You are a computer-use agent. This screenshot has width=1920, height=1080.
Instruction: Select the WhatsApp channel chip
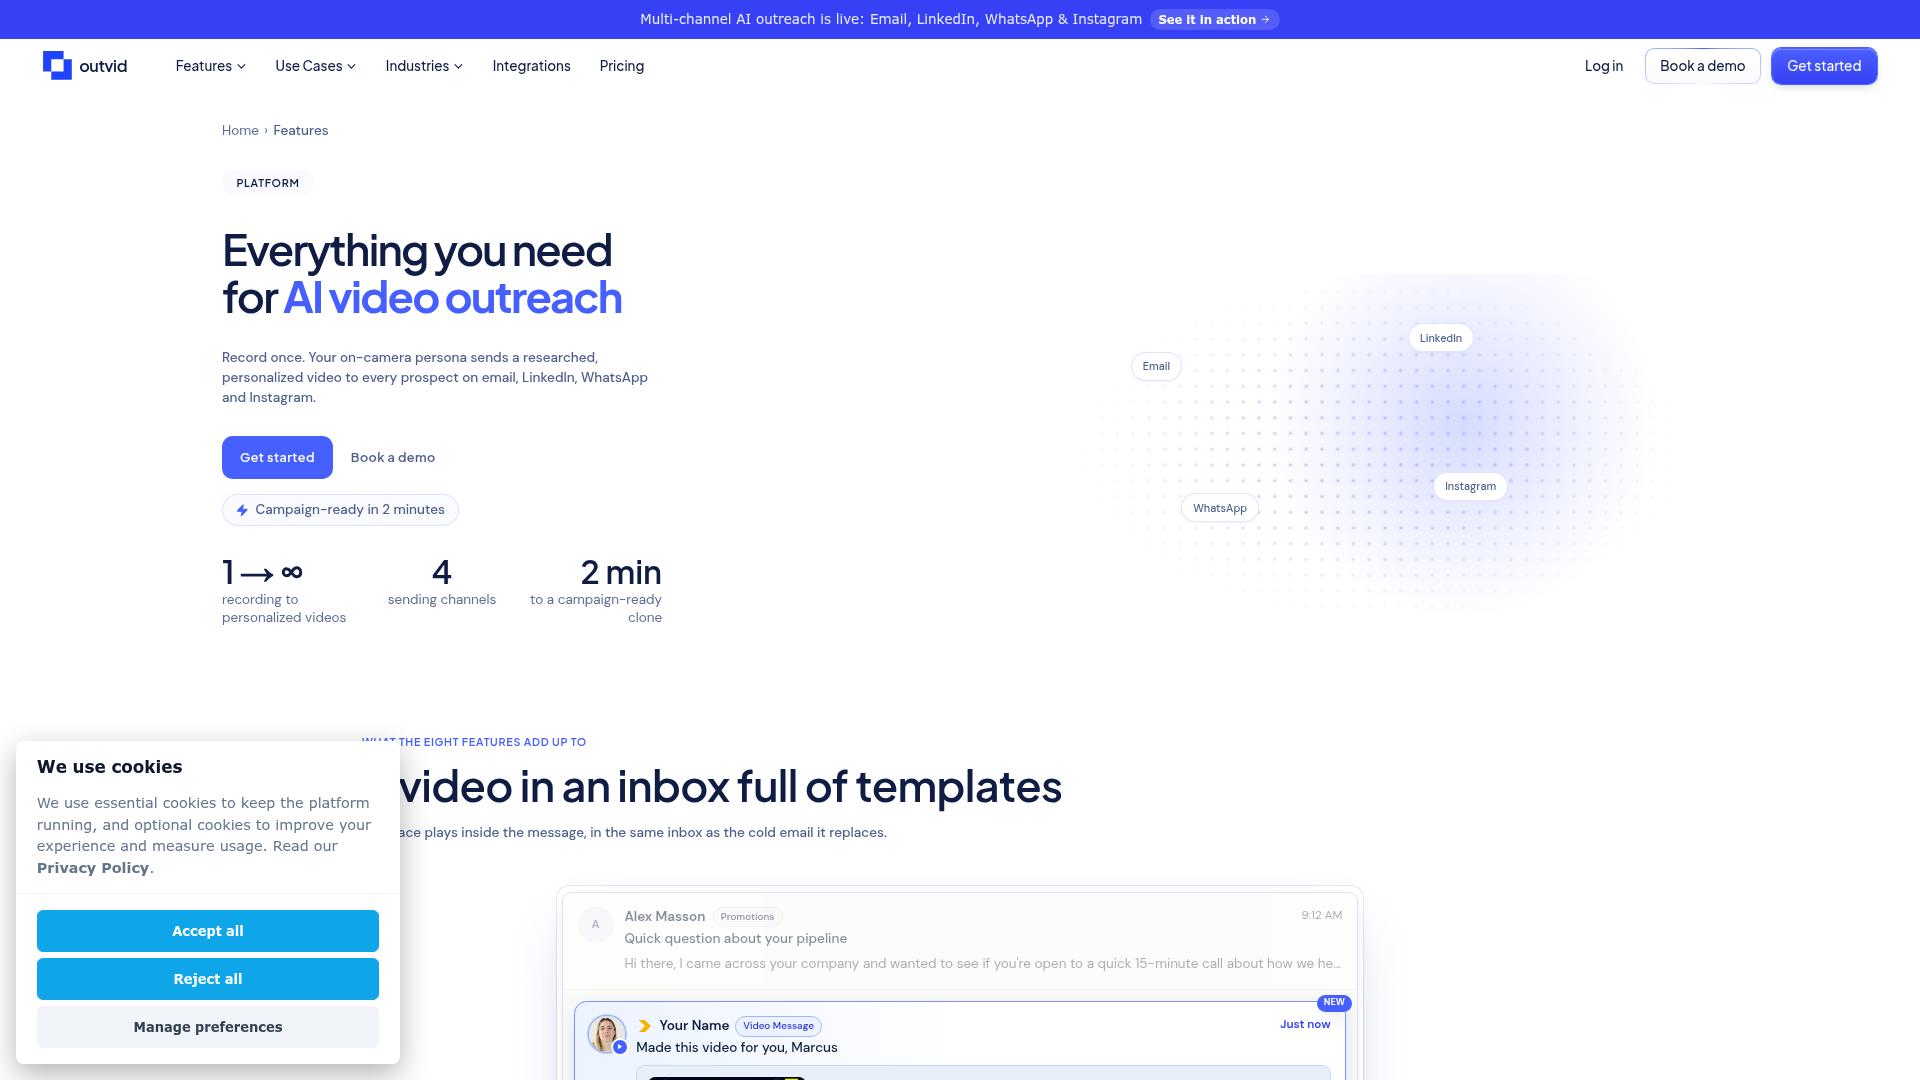click(1219, 508)
